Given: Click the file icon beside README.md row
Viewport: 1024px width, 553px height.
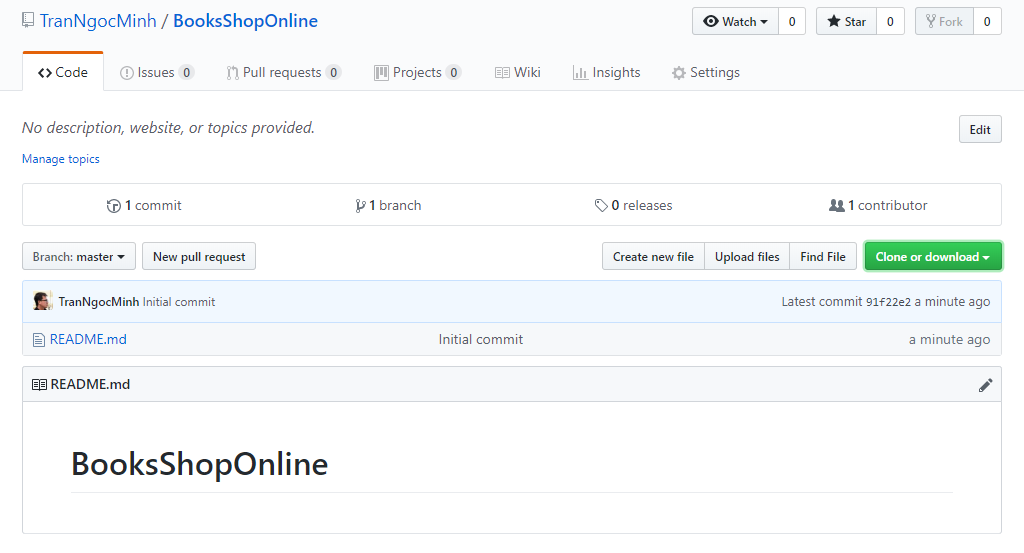Looking at the screenshot, I should (39, 340).
